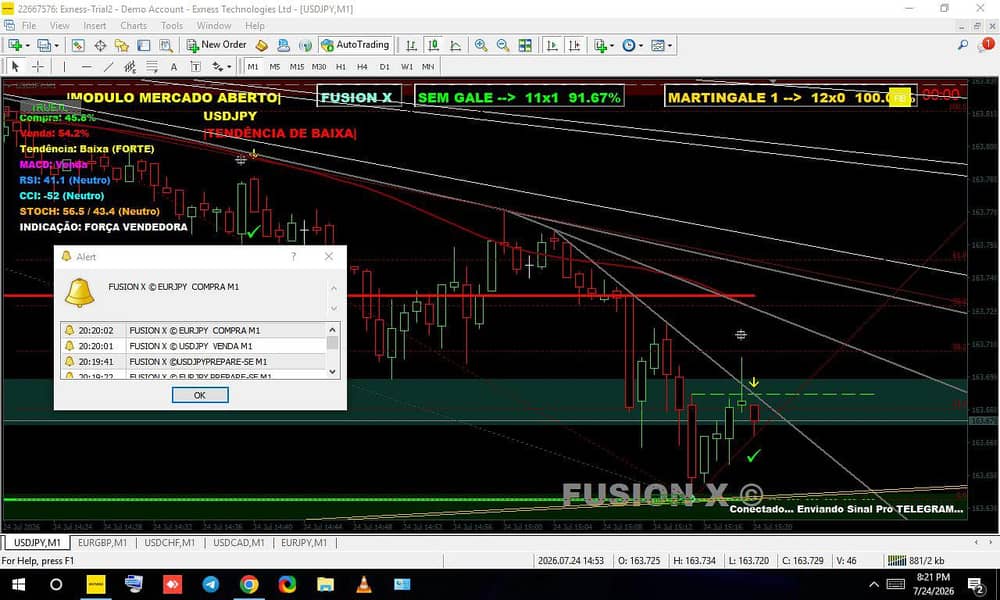Select the Fibonacci retracement tool

(152, 66)
